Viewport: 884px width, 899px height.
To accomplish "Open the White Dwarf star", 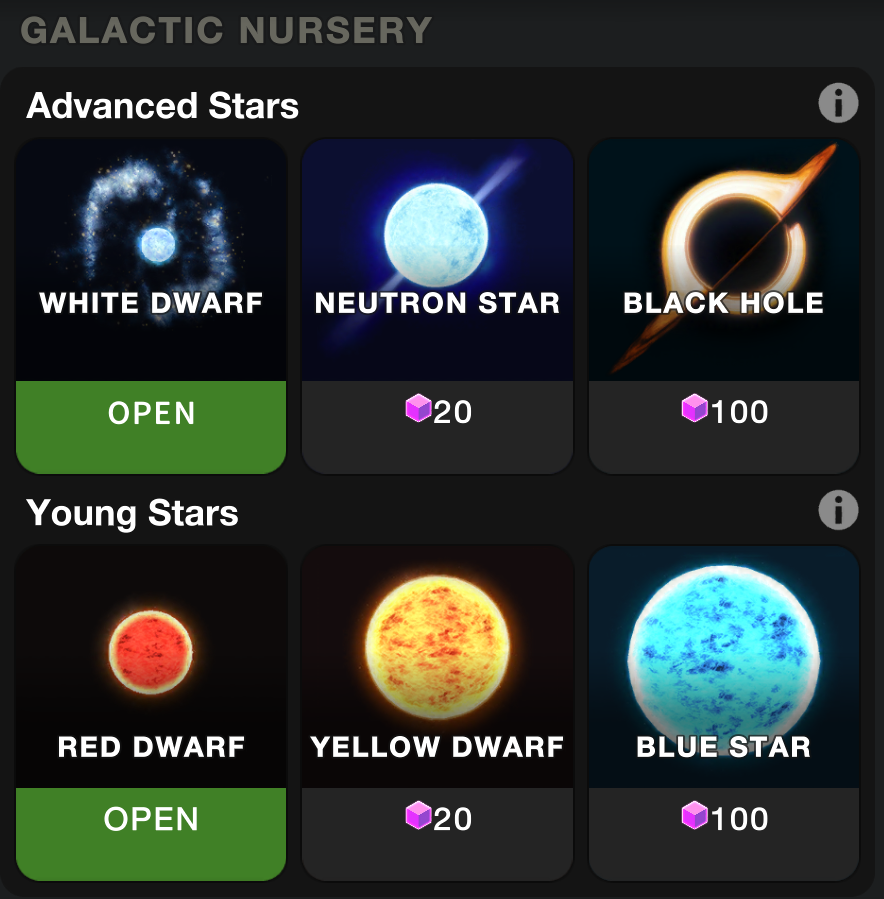I will 151,427.
